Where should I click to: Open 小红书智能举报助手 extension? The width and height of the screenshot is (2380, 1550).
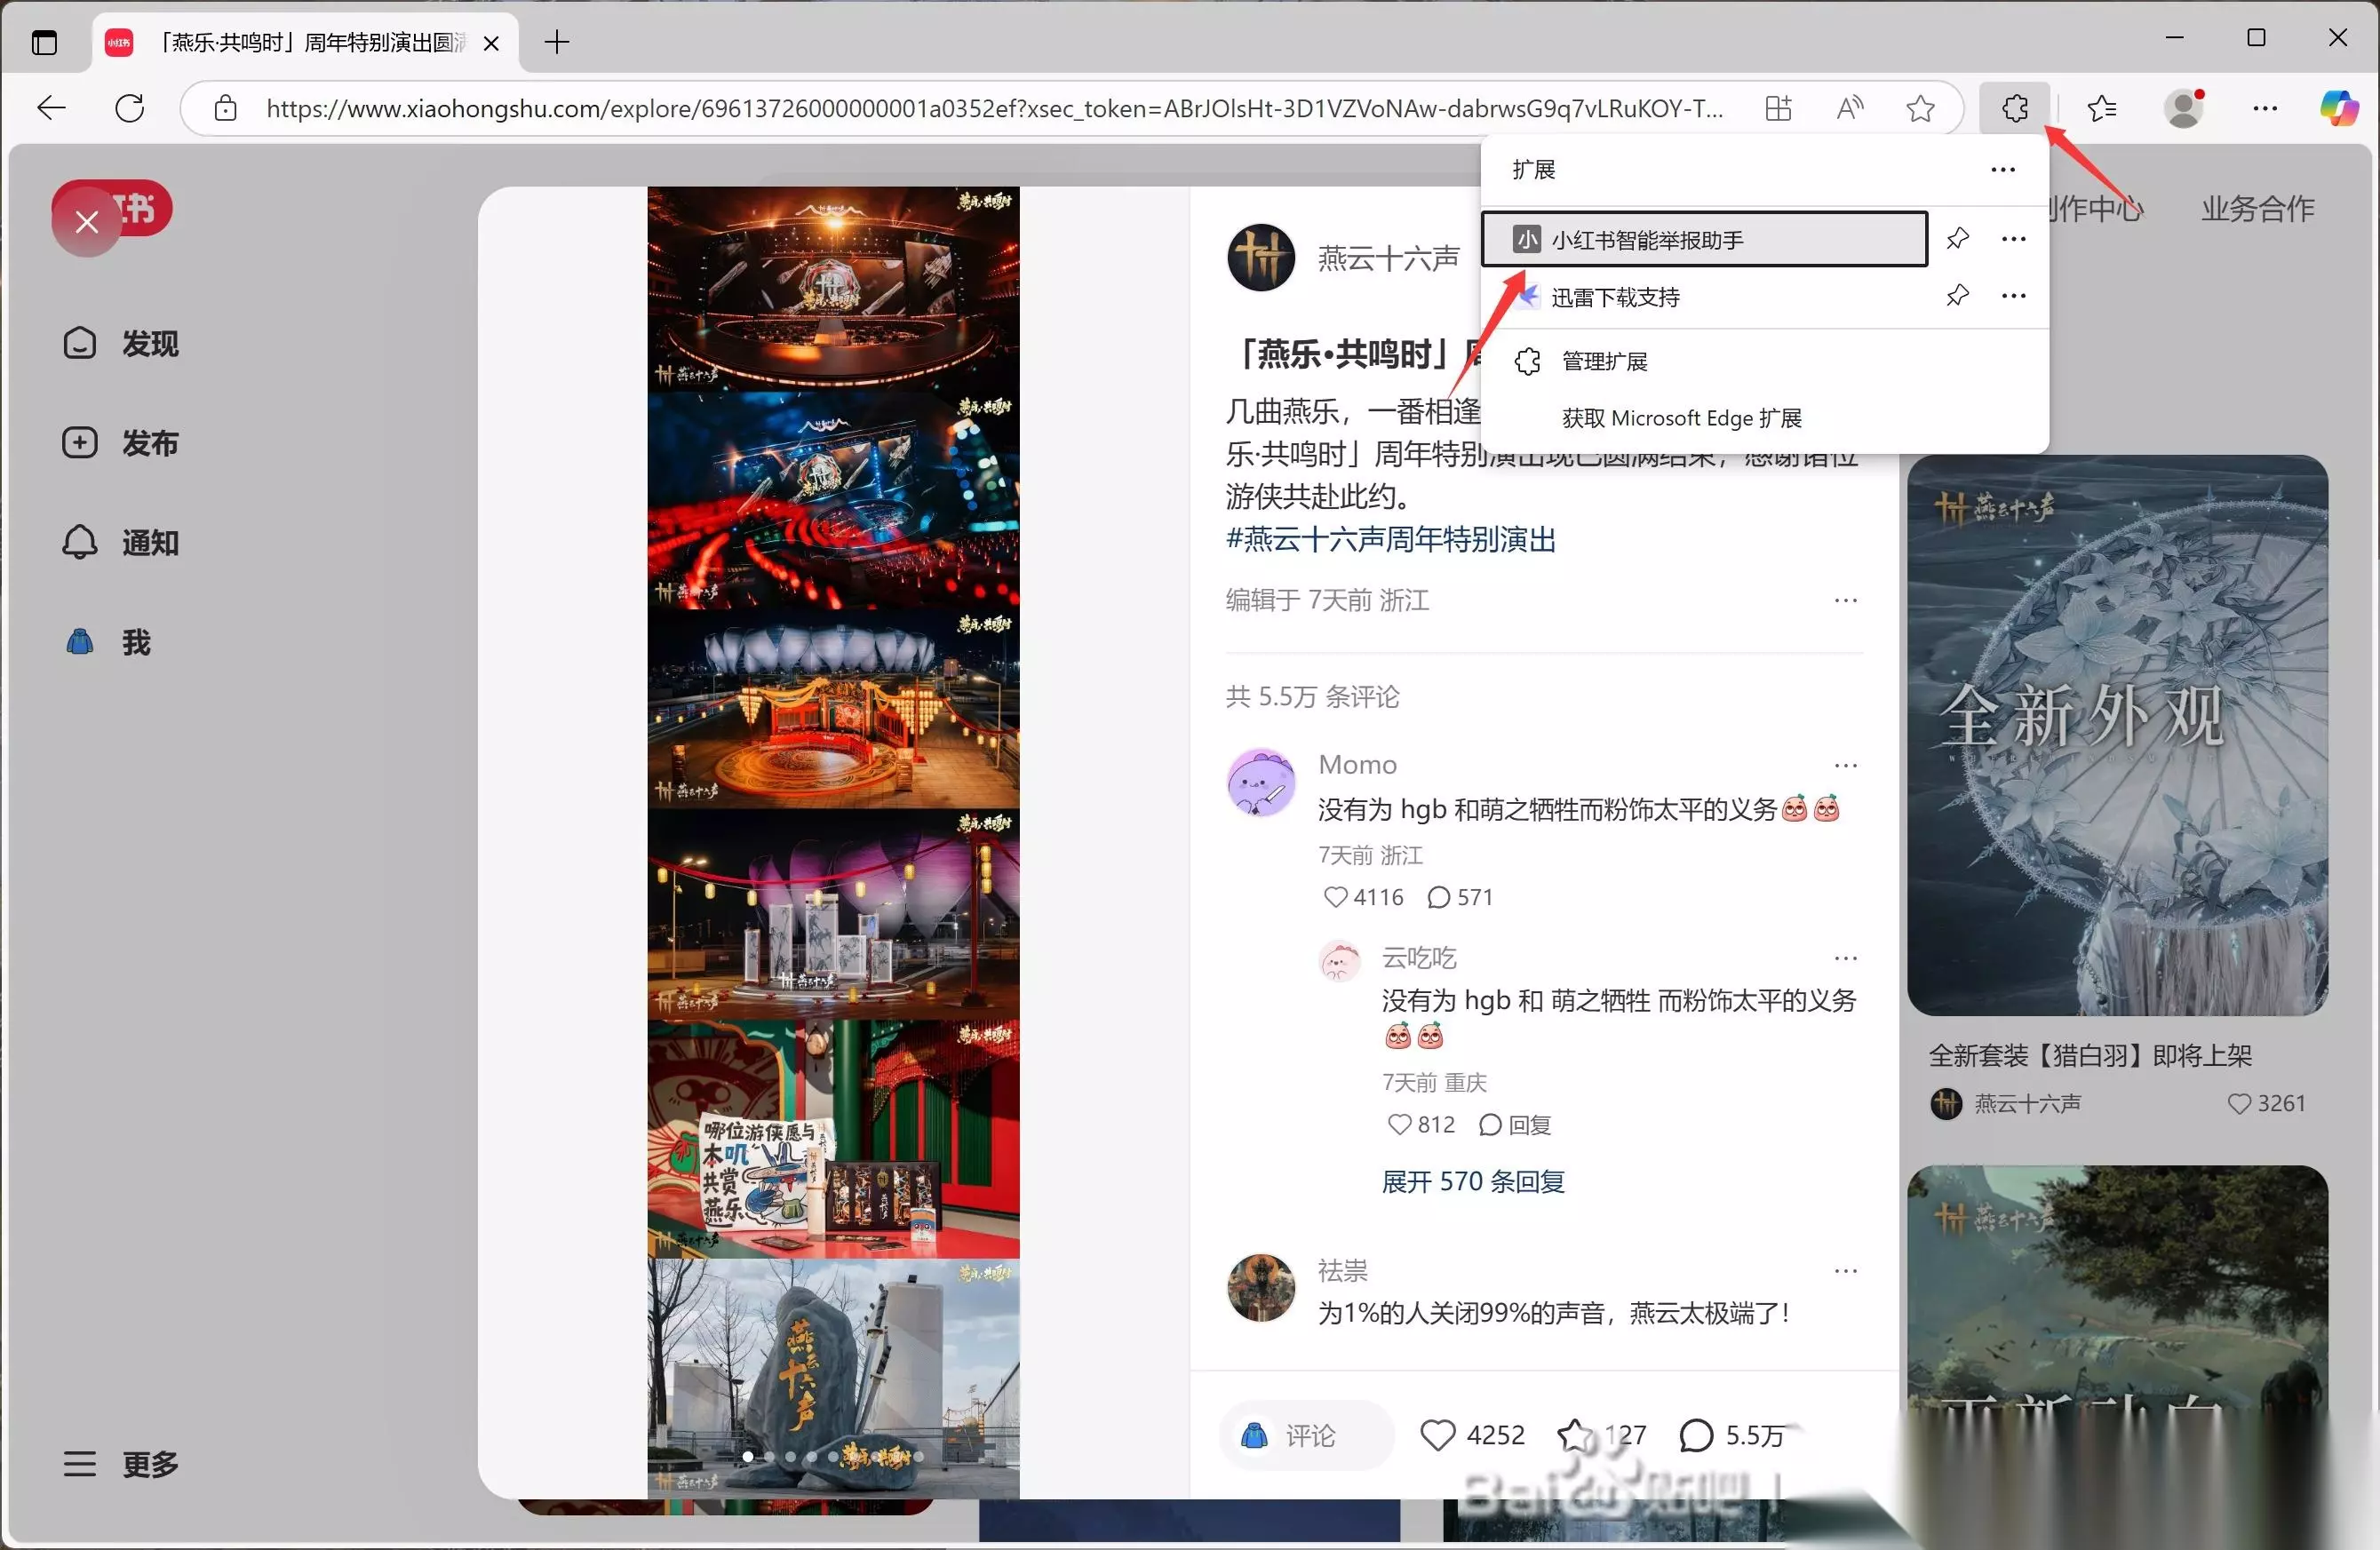click(1704, 239)
